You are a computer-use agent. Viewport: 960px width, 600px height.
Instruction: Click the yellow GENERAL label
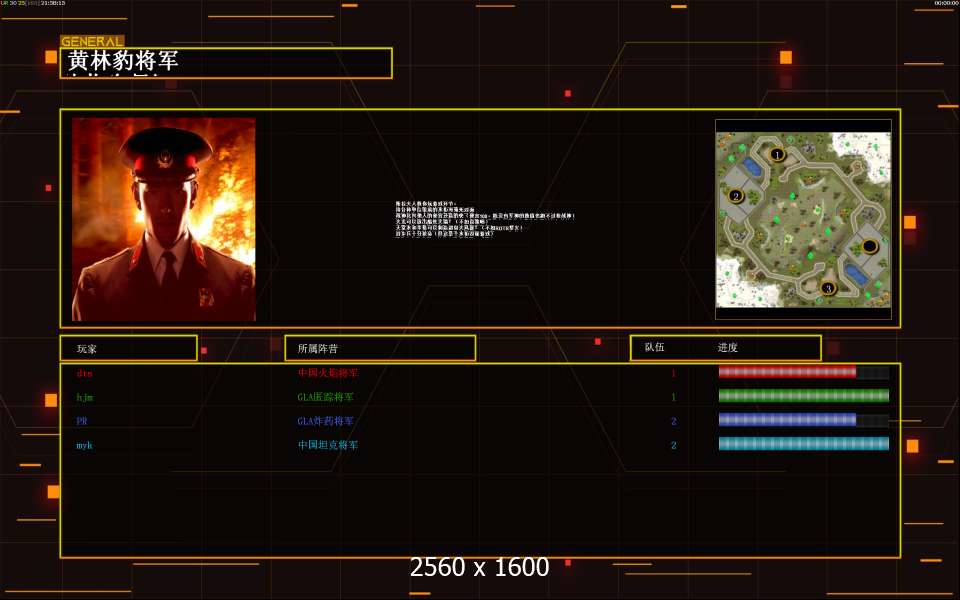point(92,41)
